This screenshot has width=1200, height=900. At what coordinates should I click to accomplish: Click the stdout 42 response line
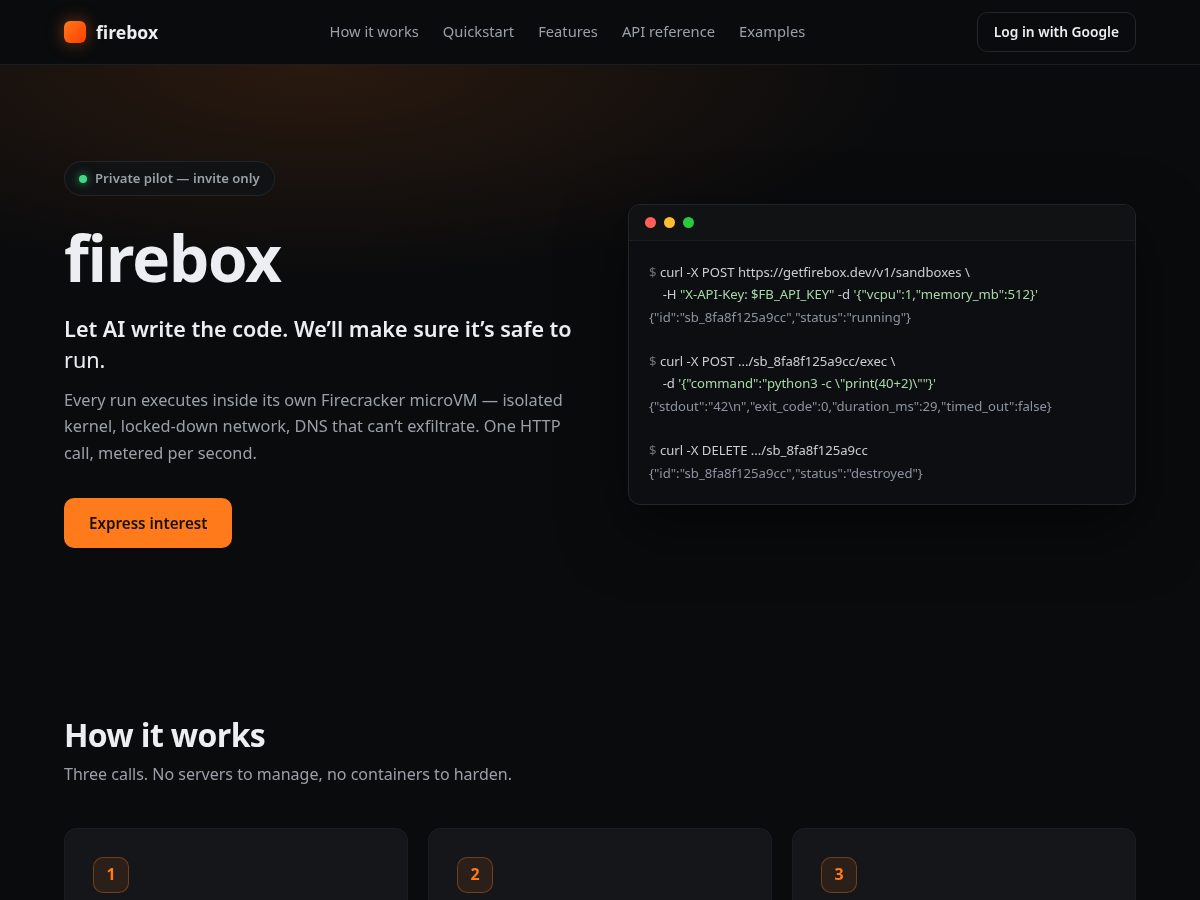pyautogui.click(x=850, y=406)
